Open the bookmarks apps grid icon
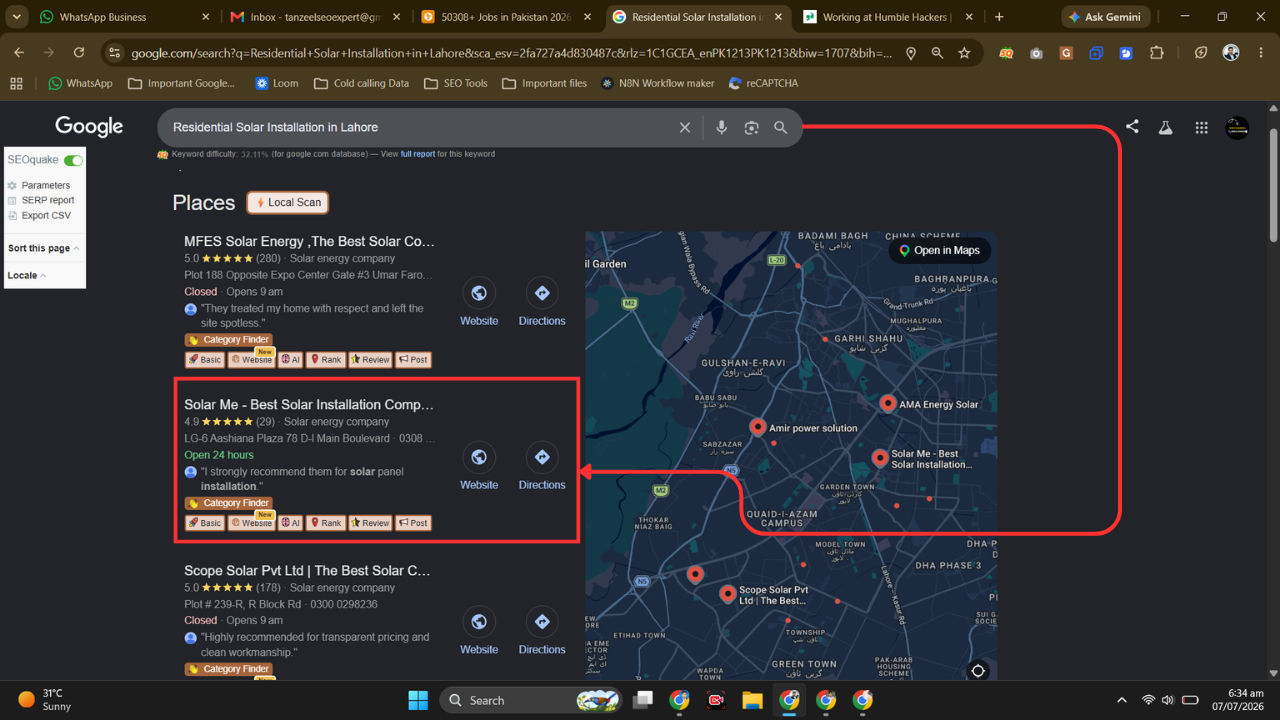This screenshot has height=720, width=1280. 16,83
